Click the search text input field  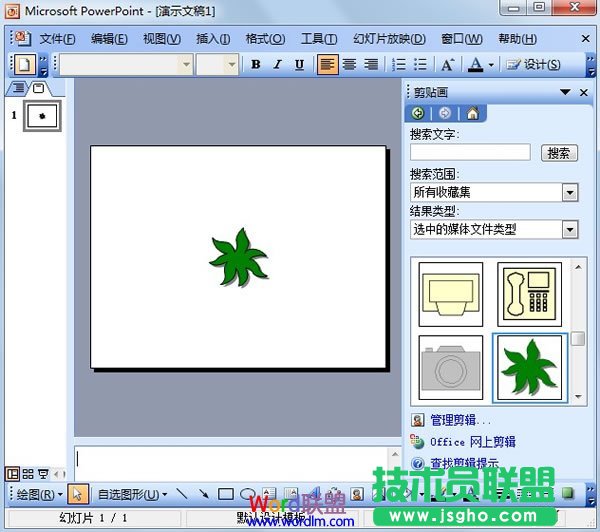pos(470,152)
